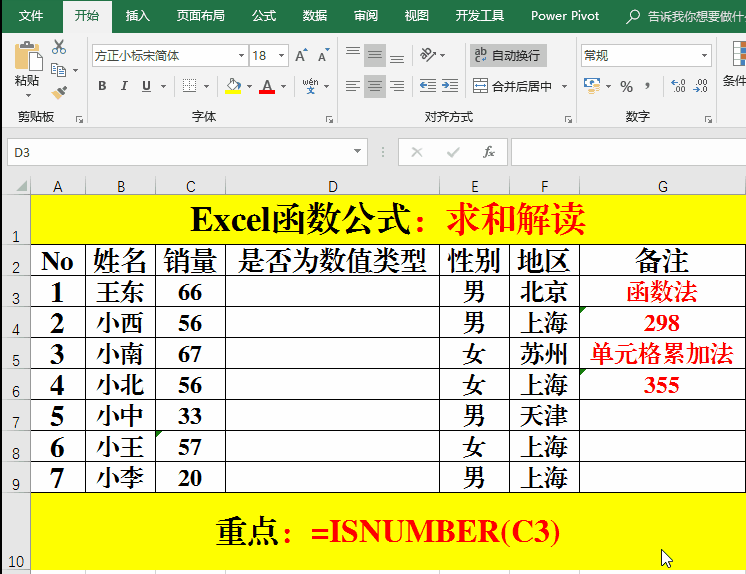The width and height of the screenshot is (746, 574).
Task: Expand the Name Box dropdown arrow
Action: (357, 152)
